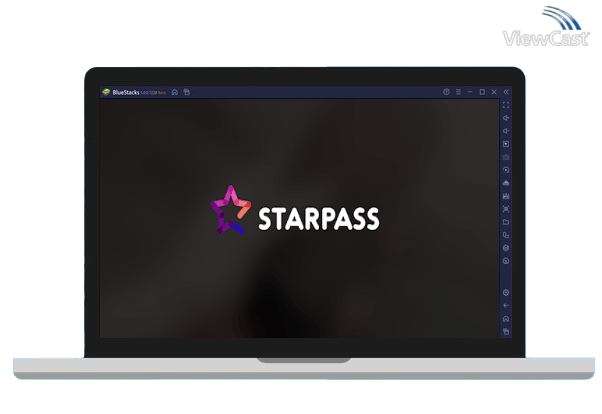The width and height of the screenshot is (602, 414).
Task: Go to Android home from side toolbar
Action: pyautogui.click(x=506, y=319)
